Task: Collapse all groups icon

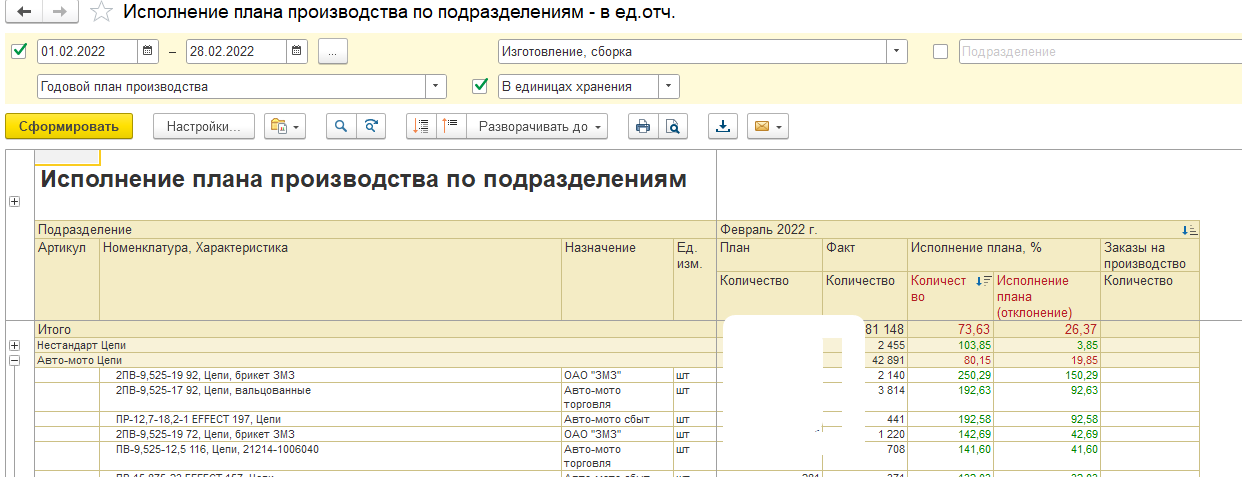Action: point(421,127)
